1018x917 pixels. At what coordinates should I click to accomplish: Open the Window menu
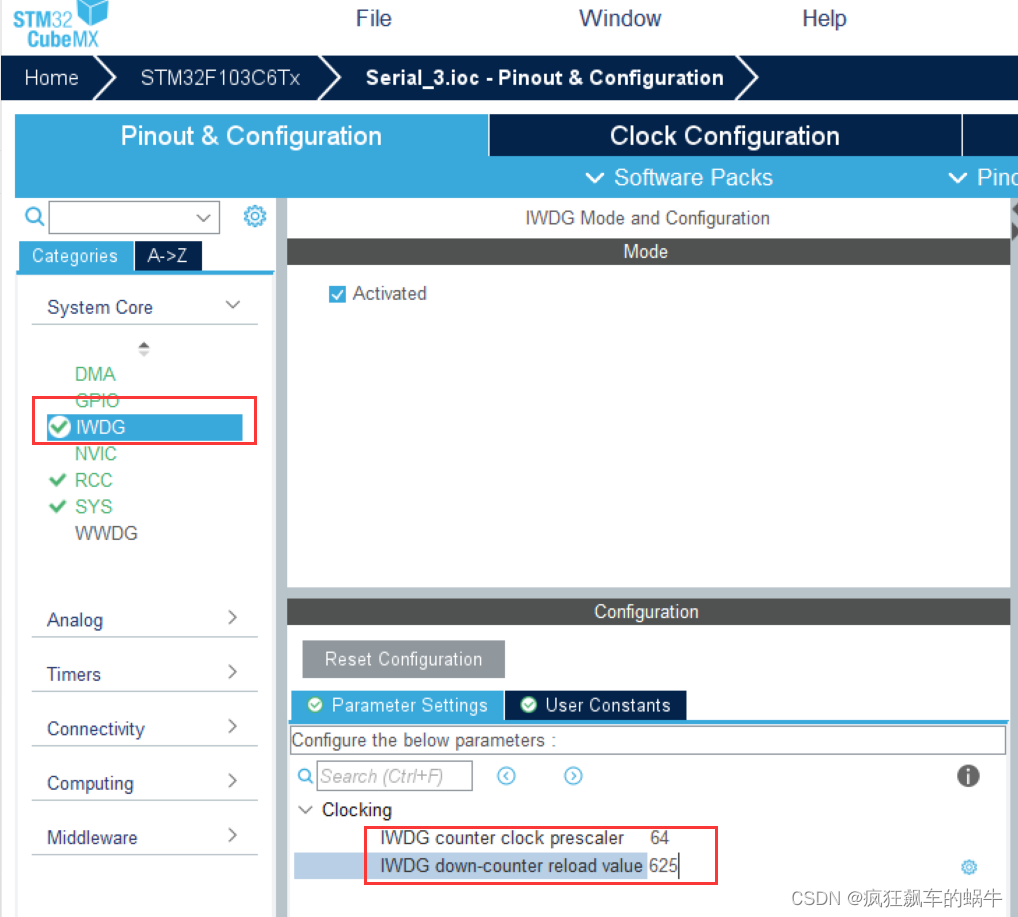(620, 18)
